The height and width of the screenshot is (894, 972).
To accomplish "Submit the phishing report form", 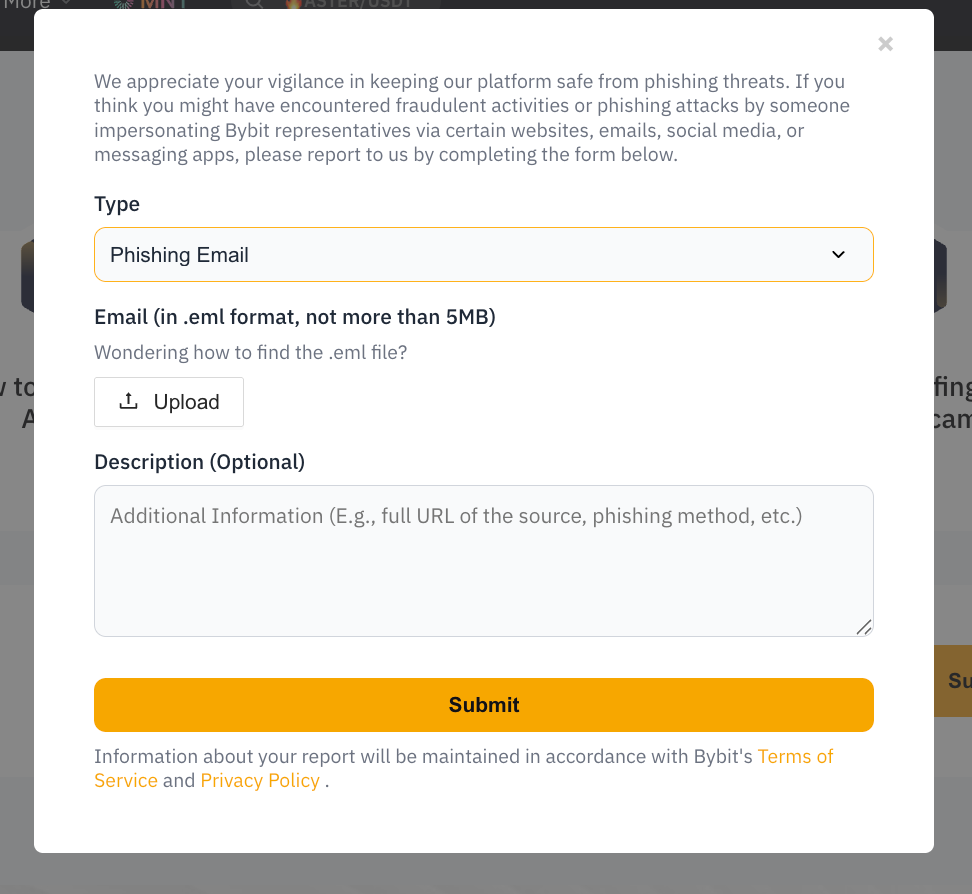I will click(483, 705).
